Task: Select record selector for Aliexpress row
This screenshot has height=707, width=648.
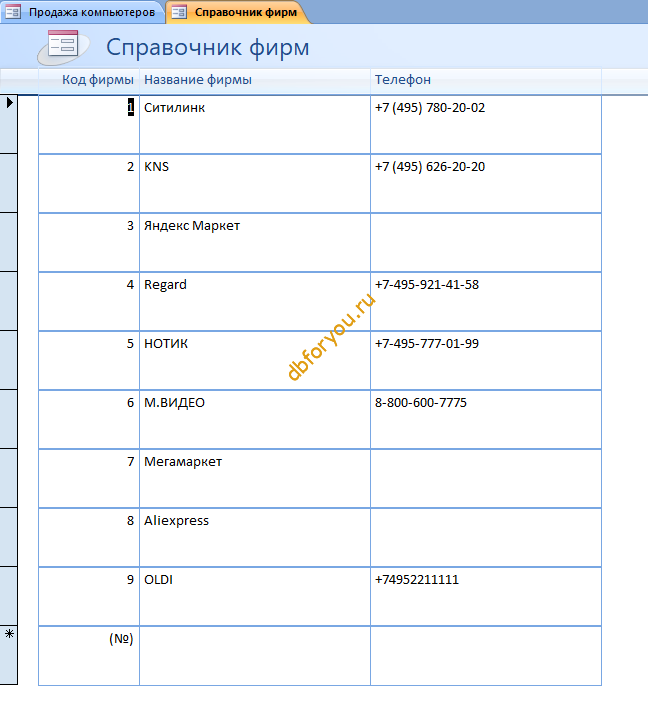Action: [9, 537]
